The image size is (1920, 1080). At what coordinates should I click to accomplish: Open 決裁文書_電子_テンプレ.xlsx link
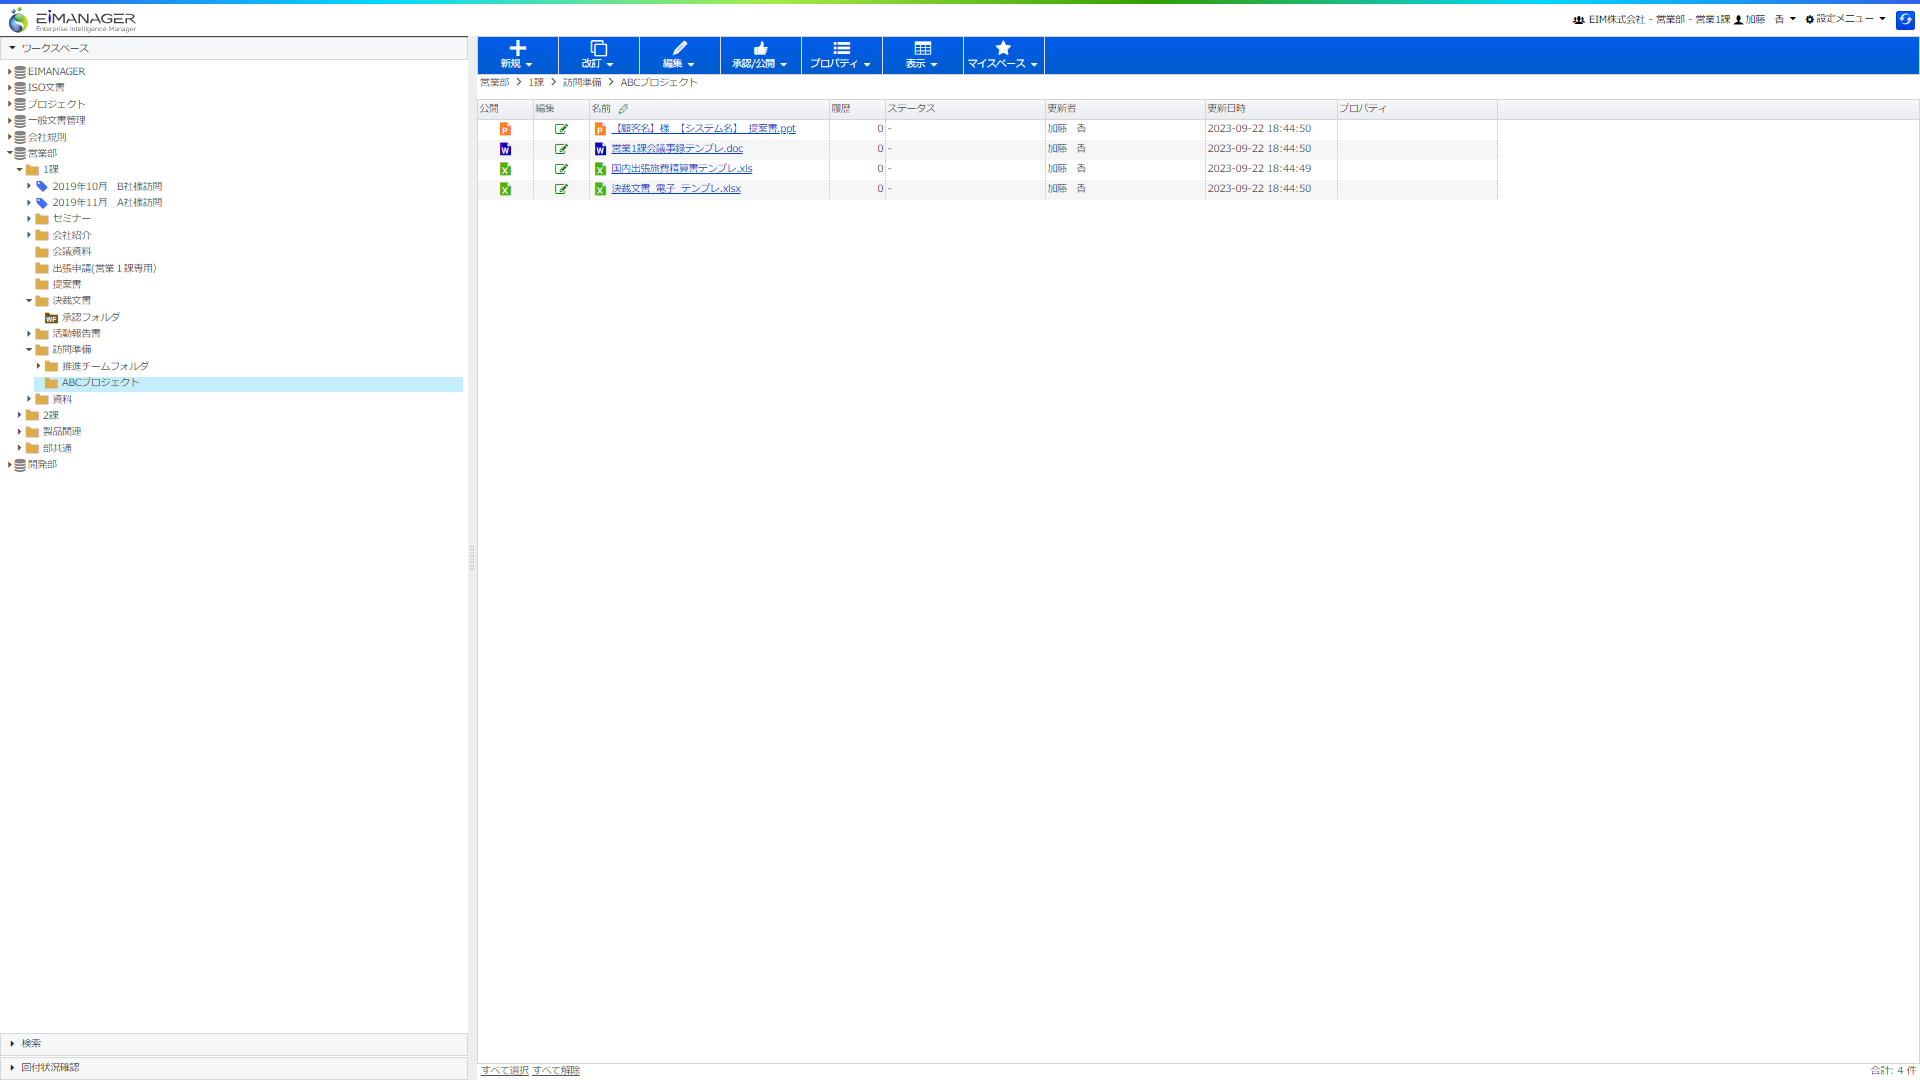[x=676, y=189]
